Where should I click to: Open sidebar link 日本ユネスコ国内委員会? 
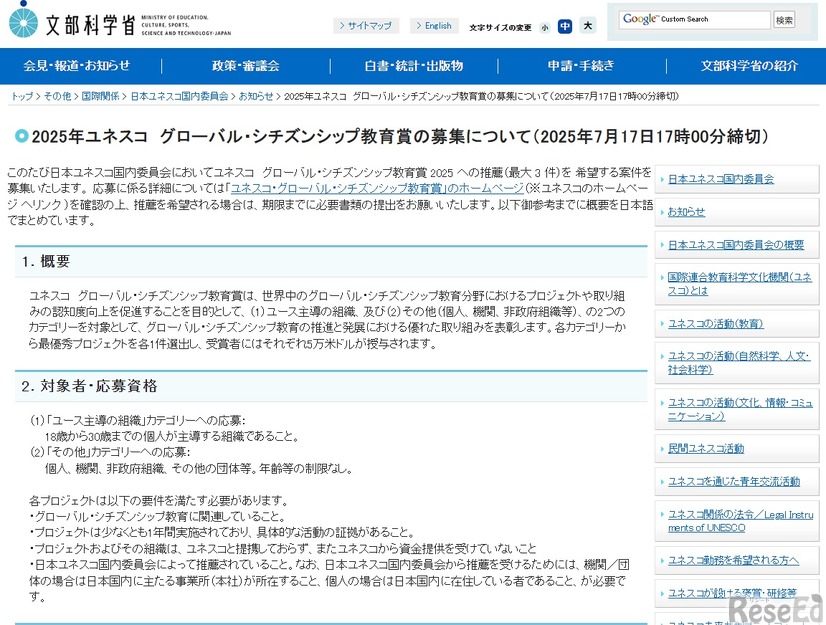point(721,179)
